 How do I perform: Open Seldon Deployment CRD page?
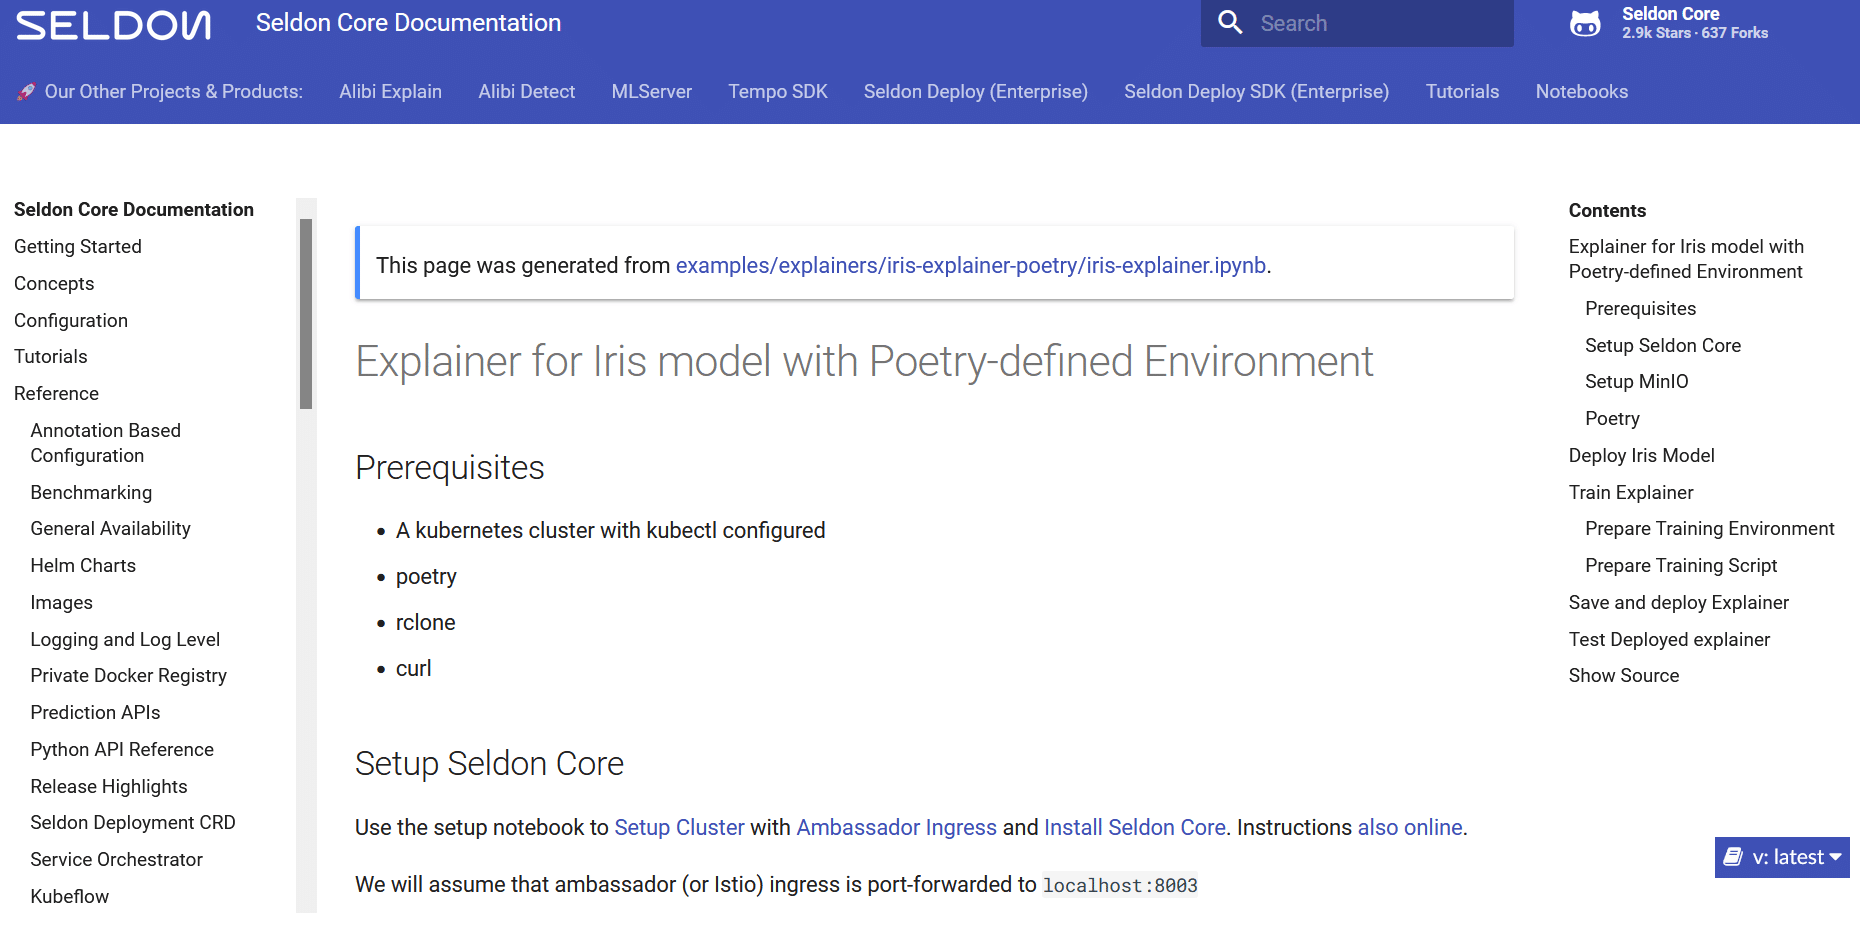(x=133, y=823)
